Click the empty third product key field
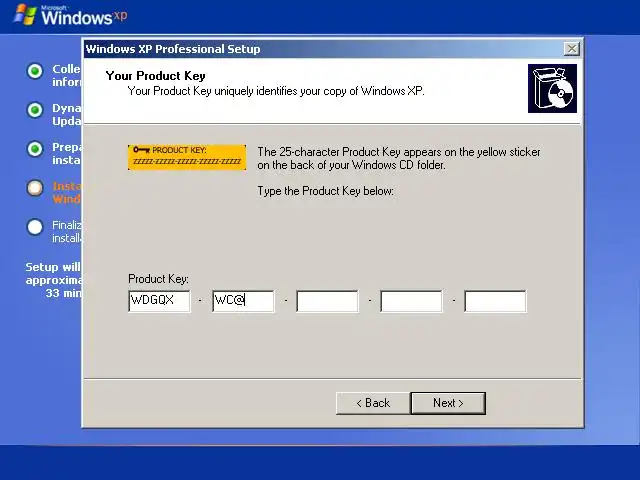This screenshot has height=480, width=640. pyautogui.click(x=327, y=301)
